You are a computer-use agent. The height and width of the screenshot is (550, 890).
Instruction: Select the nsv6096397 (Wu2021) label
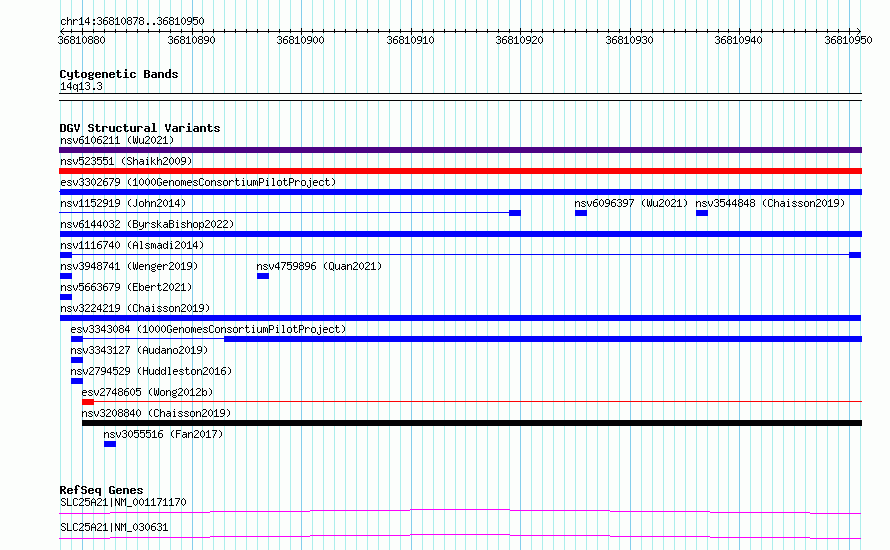pos(631,203)
